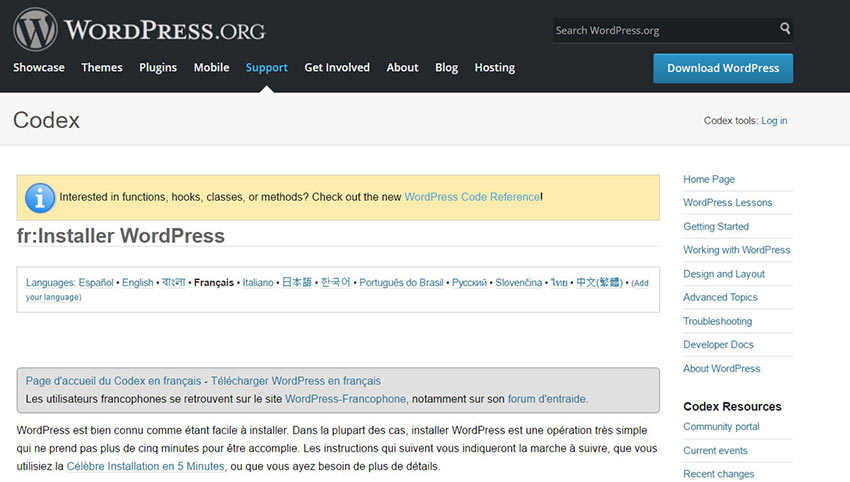Click the Codex page heading

[x=46, y=120]
